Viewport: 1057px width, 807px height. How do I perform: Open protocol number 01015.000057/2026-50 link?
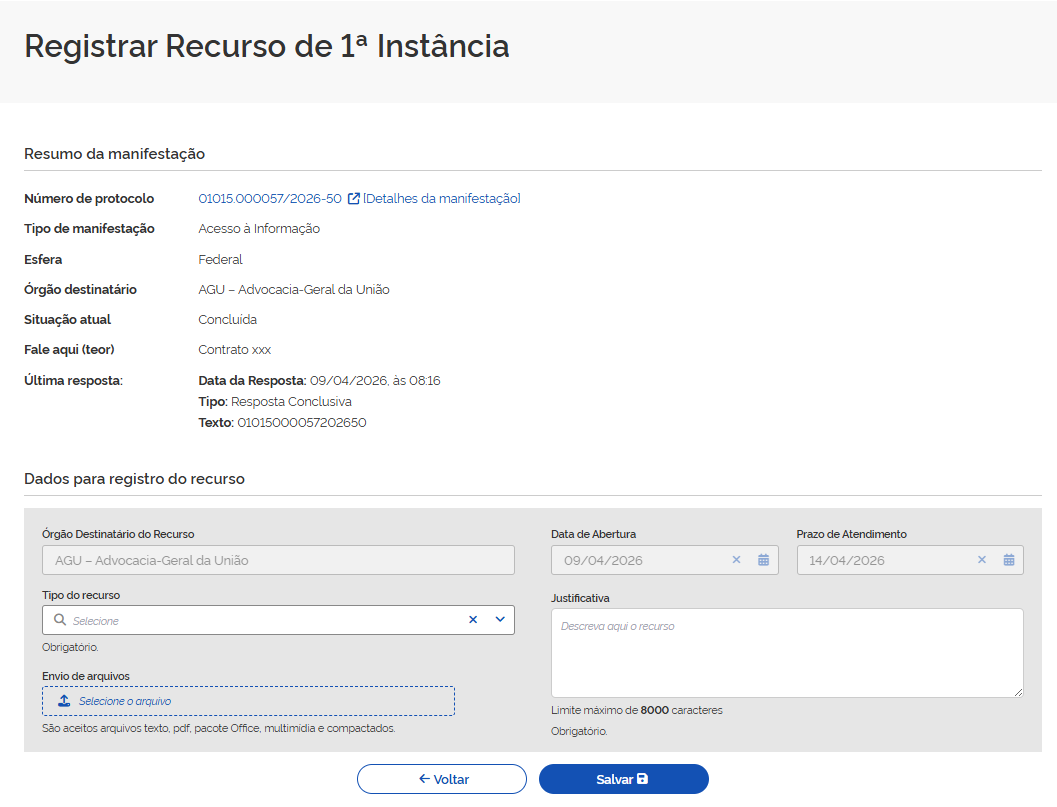point(269,199)
